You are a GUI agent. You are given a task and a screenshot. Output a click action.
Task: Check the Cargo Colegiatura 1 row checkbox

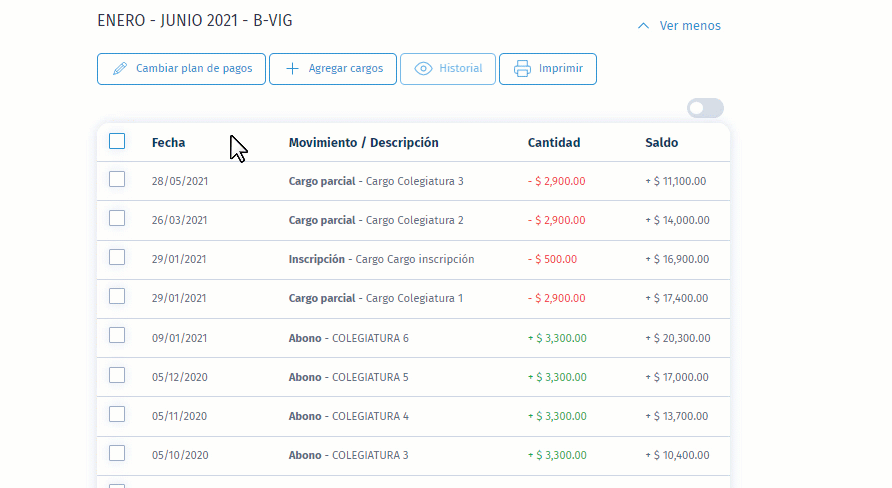tap(117, 296)
